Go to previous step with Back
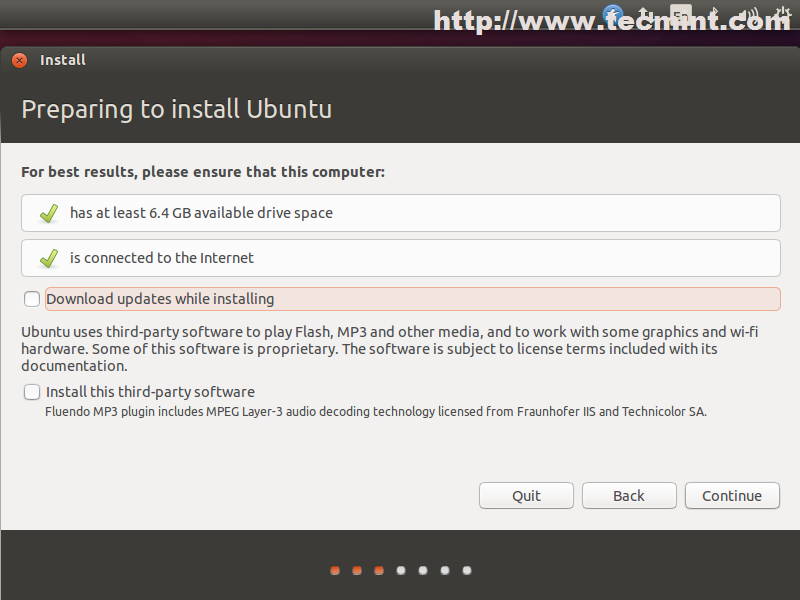 pyautogui.click(x=629, y=496)
